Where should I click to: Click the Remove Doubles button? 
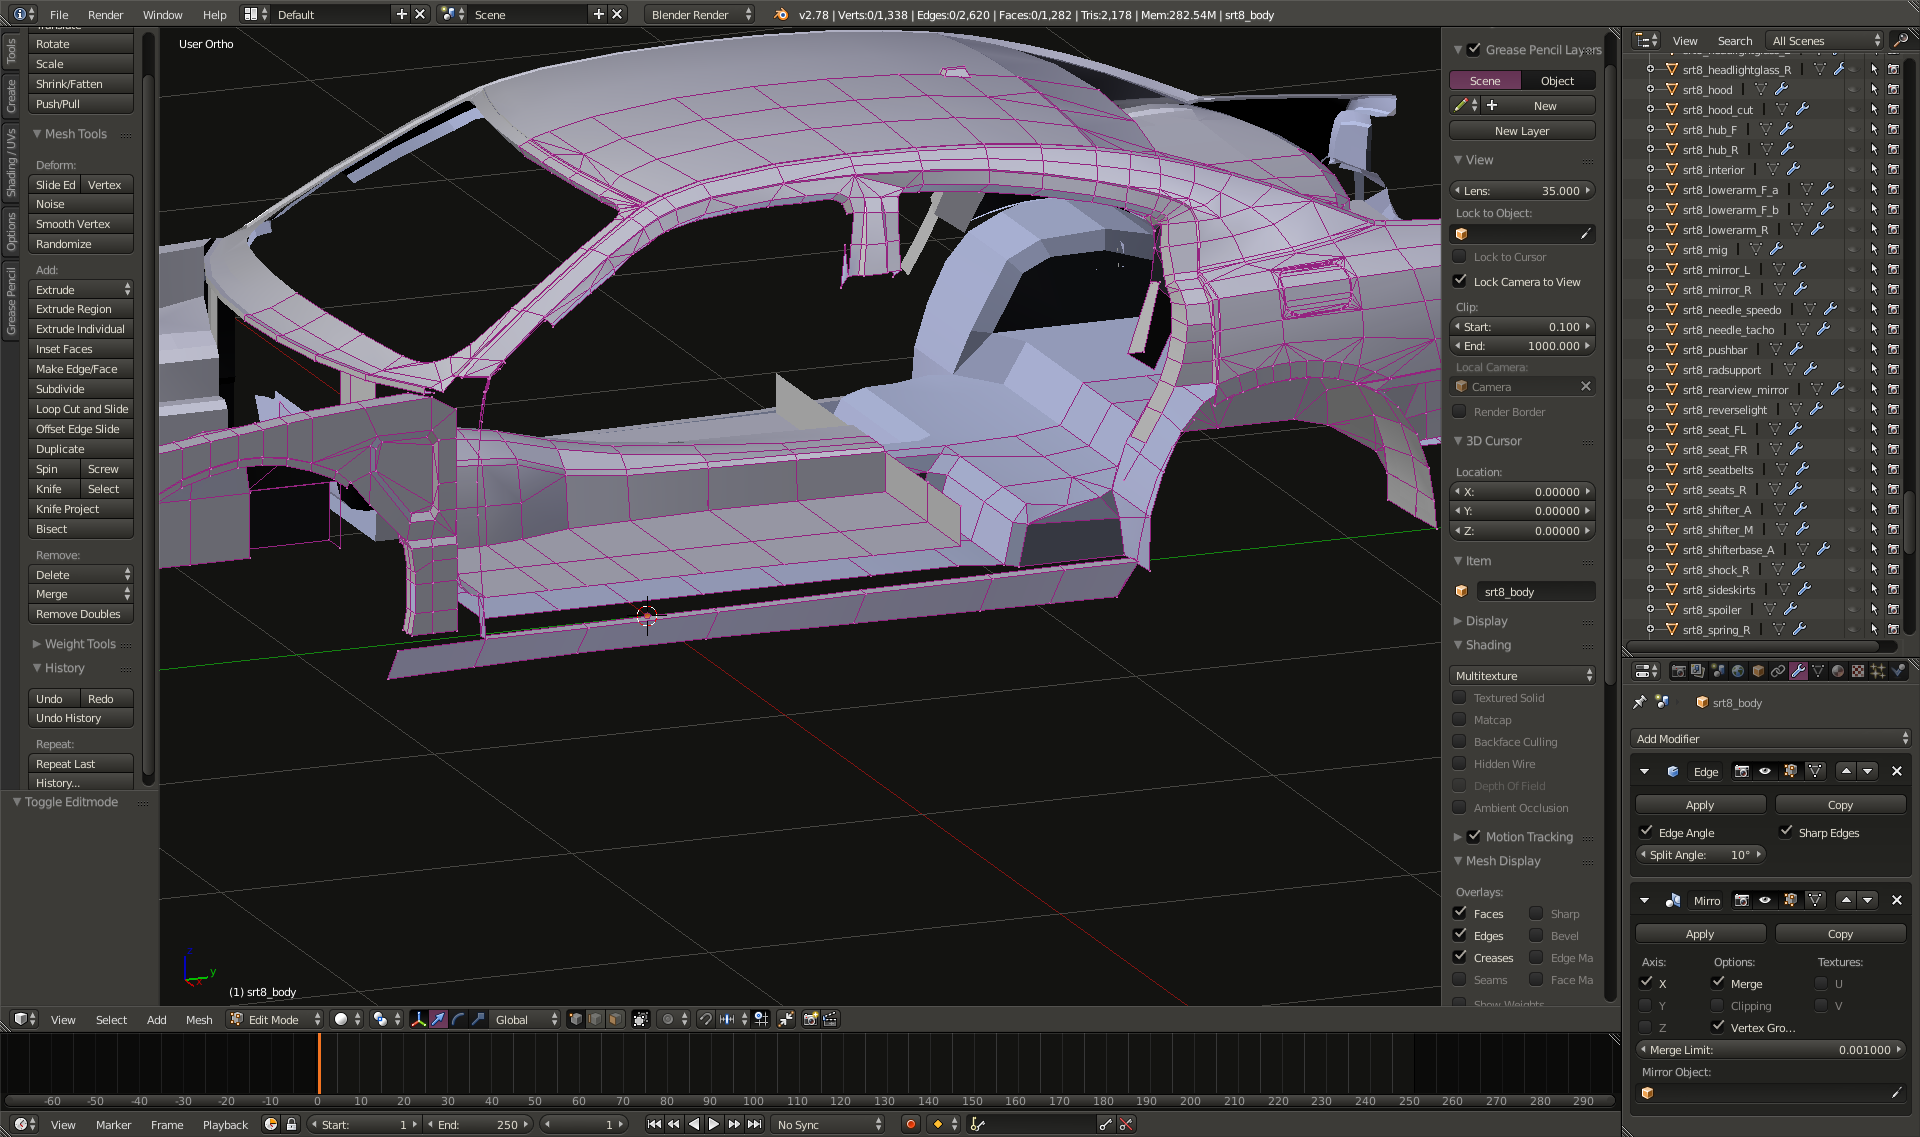point(80,614)
